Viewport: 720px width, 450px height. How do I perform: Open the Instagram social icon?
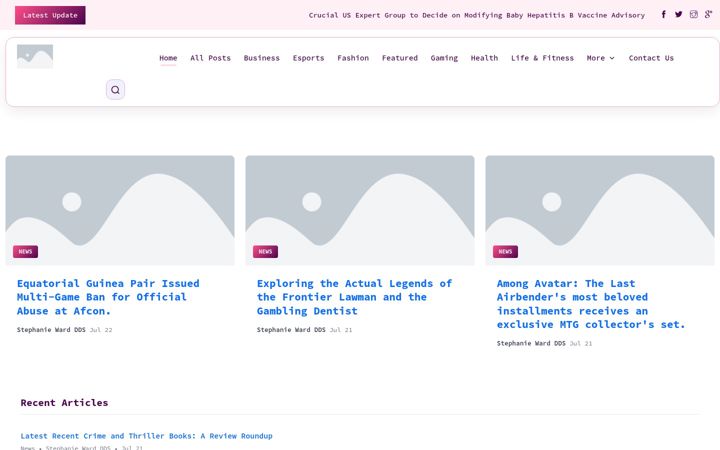click(693, 14)
